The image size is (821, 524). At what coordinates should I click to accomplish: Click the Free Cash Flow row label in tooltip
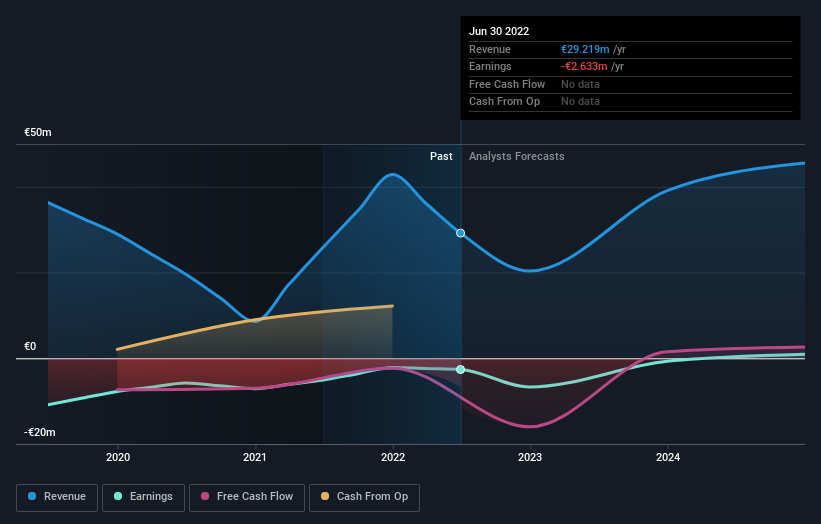coord(506,84)
